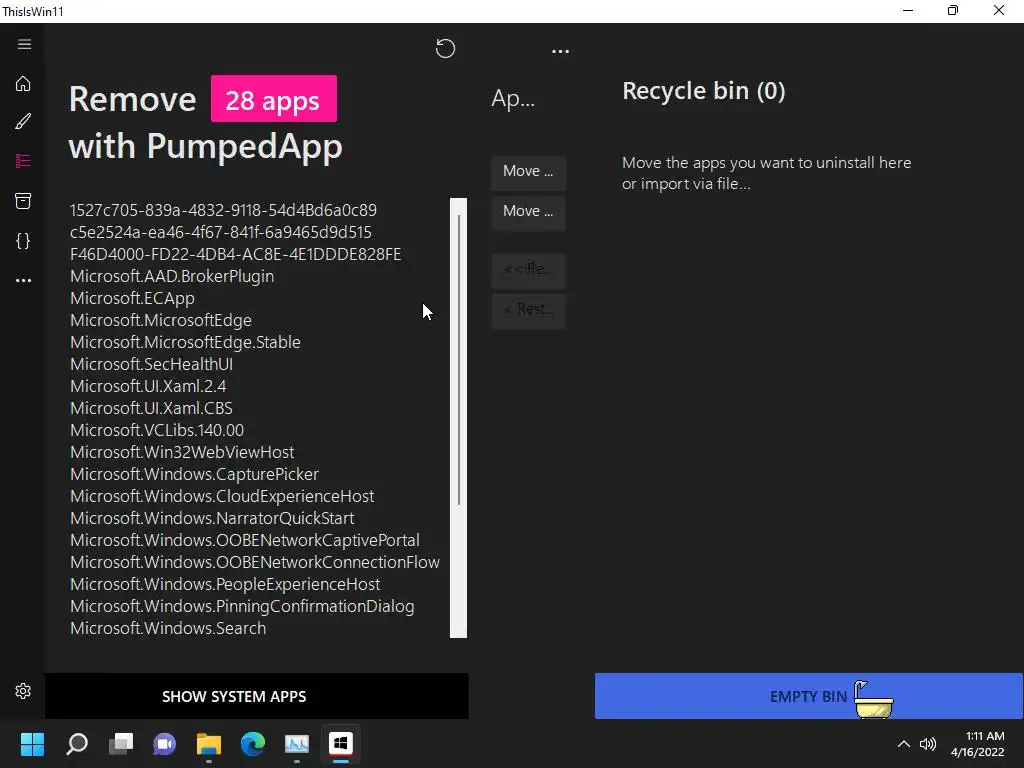Select c5e2524a-ea46-4f67-841f-6a9465d9d515 entry
Screen dimensions: 1024x768
click(x=221, y=232)
